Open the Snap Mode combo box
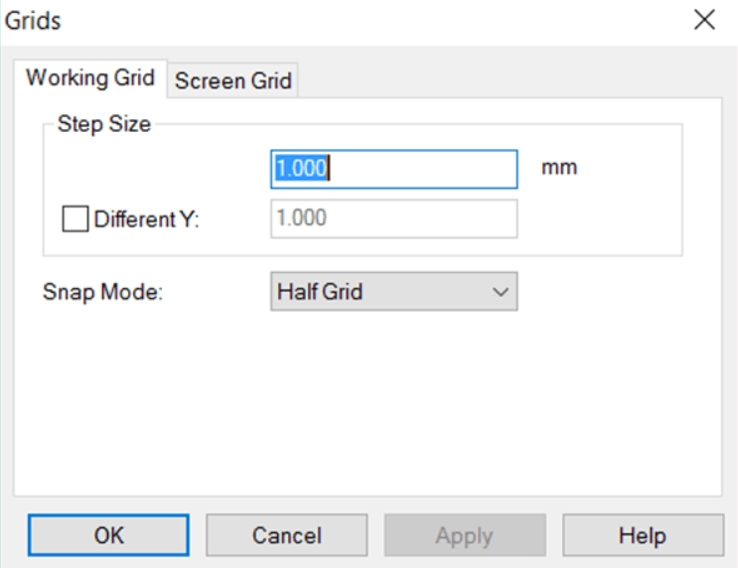The height and width of the screenshot is (568, 738). pyautogui.click(x=394, y=293)
